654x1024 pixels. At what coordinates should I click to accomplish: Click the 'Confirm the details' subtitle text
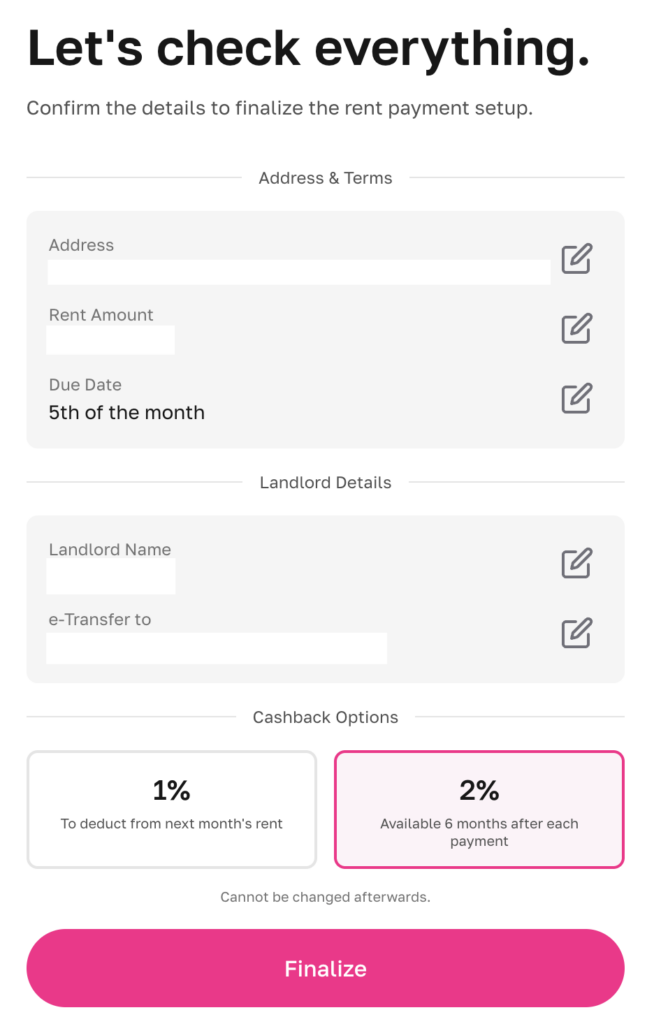coord(280,108)
